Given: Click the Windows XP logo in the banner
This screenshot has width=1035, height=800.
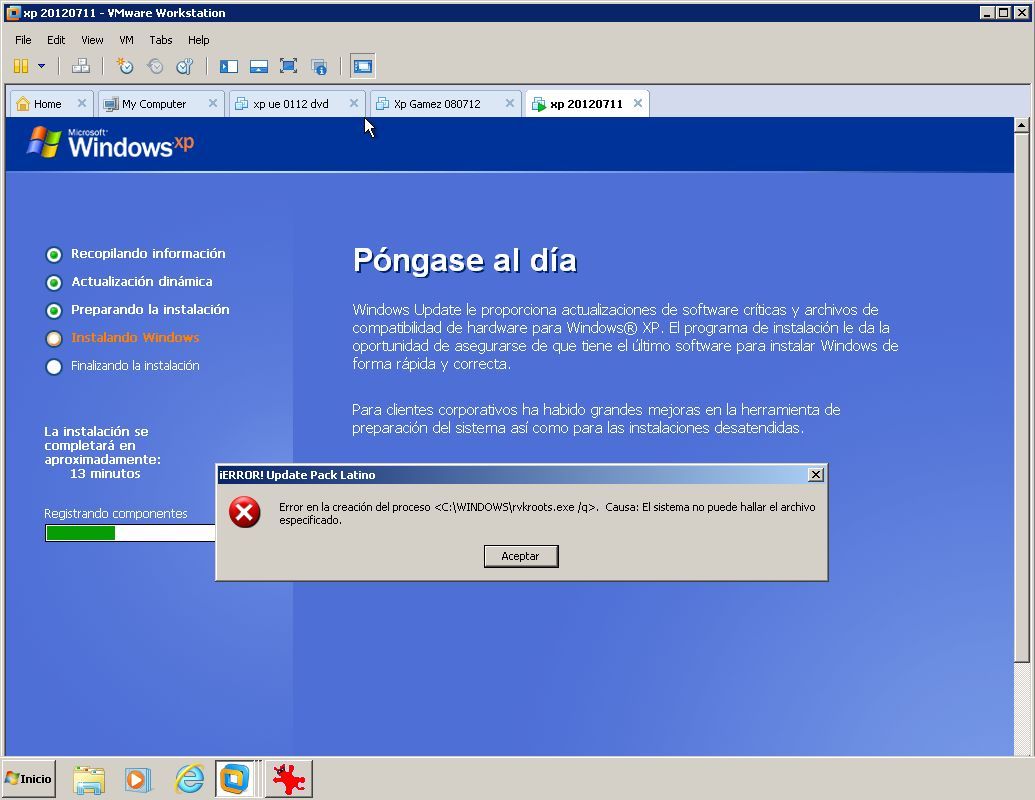Looking at the screenshot, I should (111, 143).
